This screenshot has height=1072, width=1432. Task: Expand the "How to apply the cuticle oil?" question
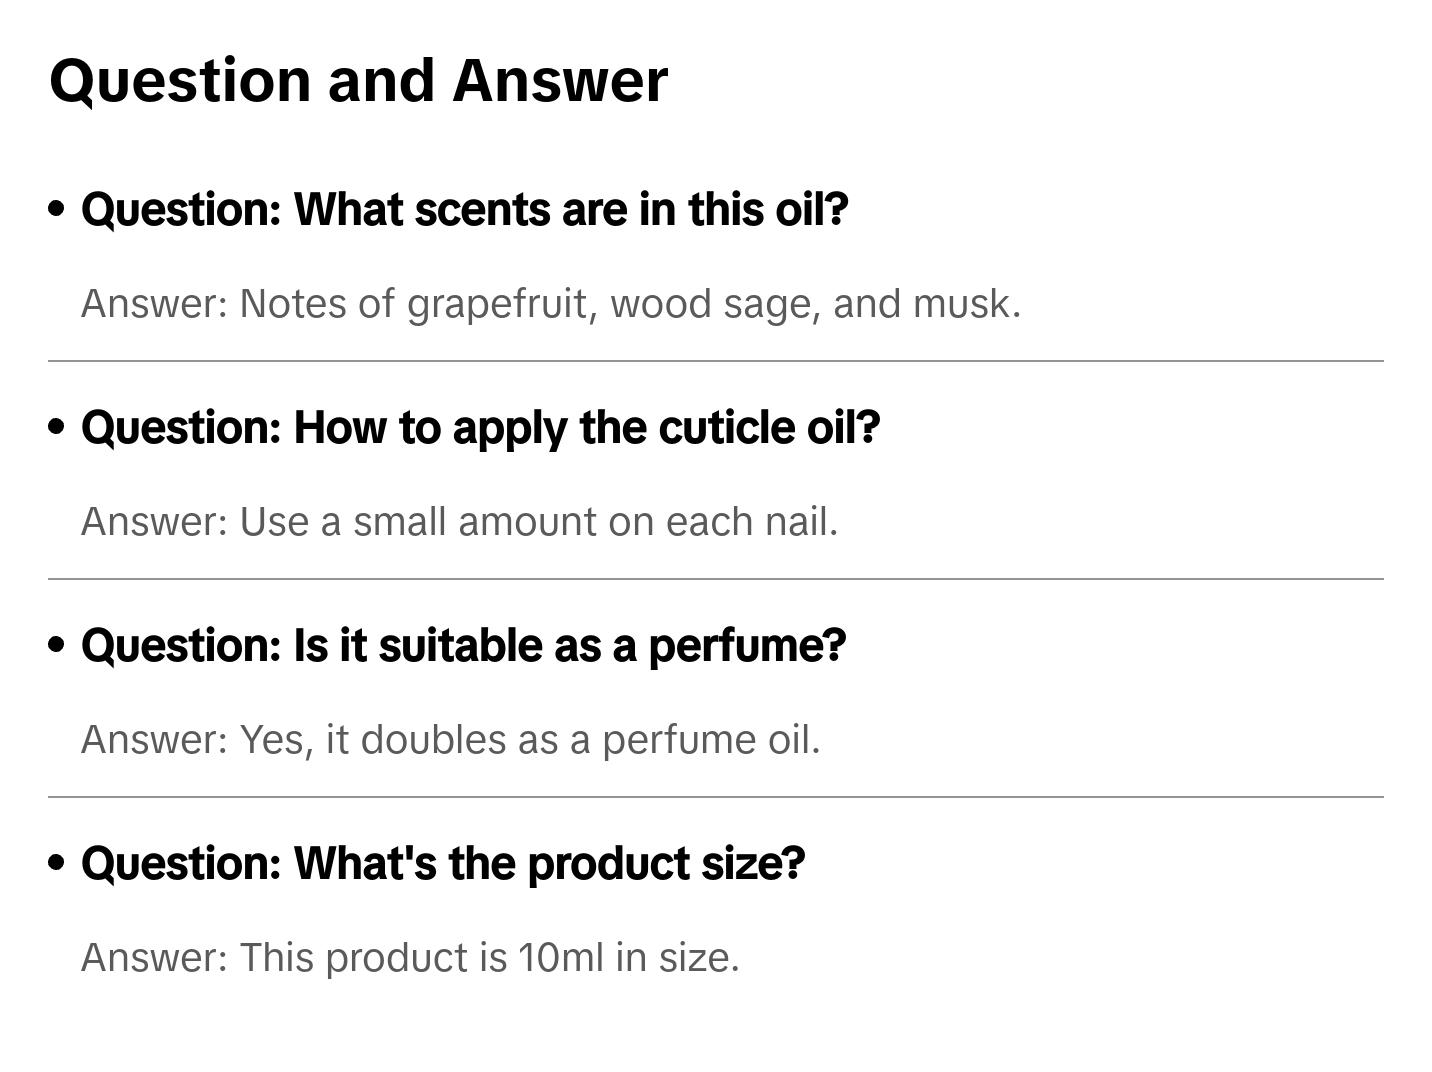coord(480,428)
